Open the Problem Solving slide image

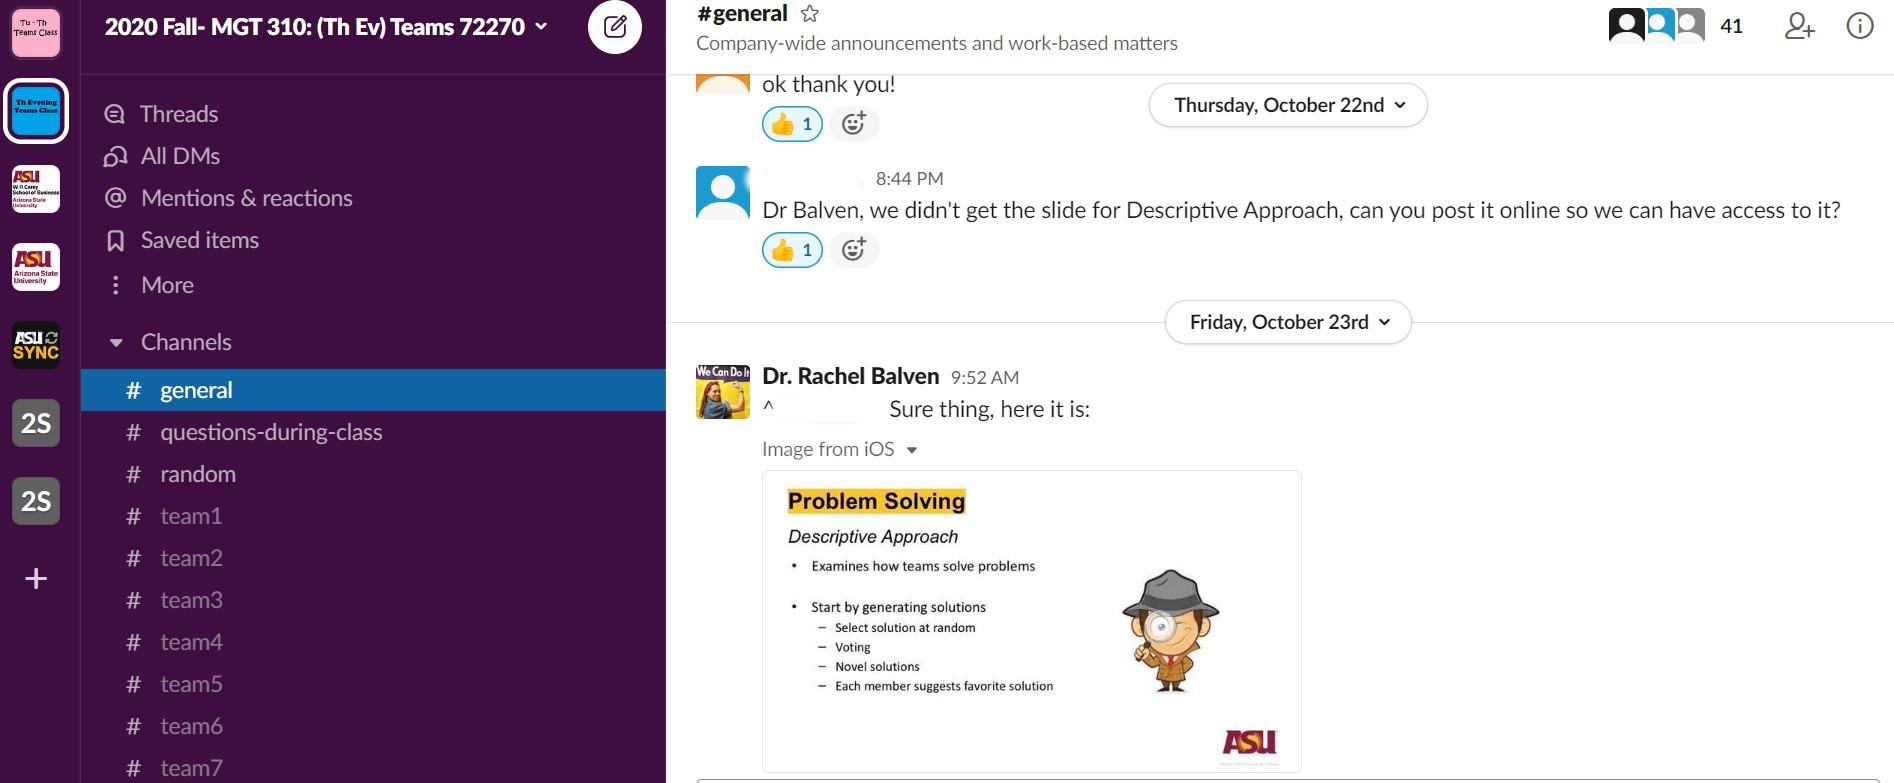(1031, 620)
